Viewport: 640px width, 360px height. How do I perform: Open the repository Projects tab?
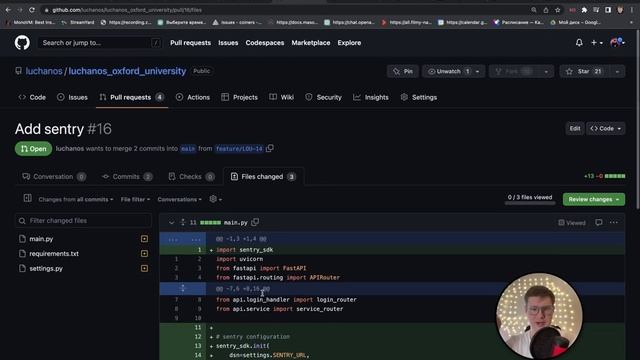coord(240,97)
